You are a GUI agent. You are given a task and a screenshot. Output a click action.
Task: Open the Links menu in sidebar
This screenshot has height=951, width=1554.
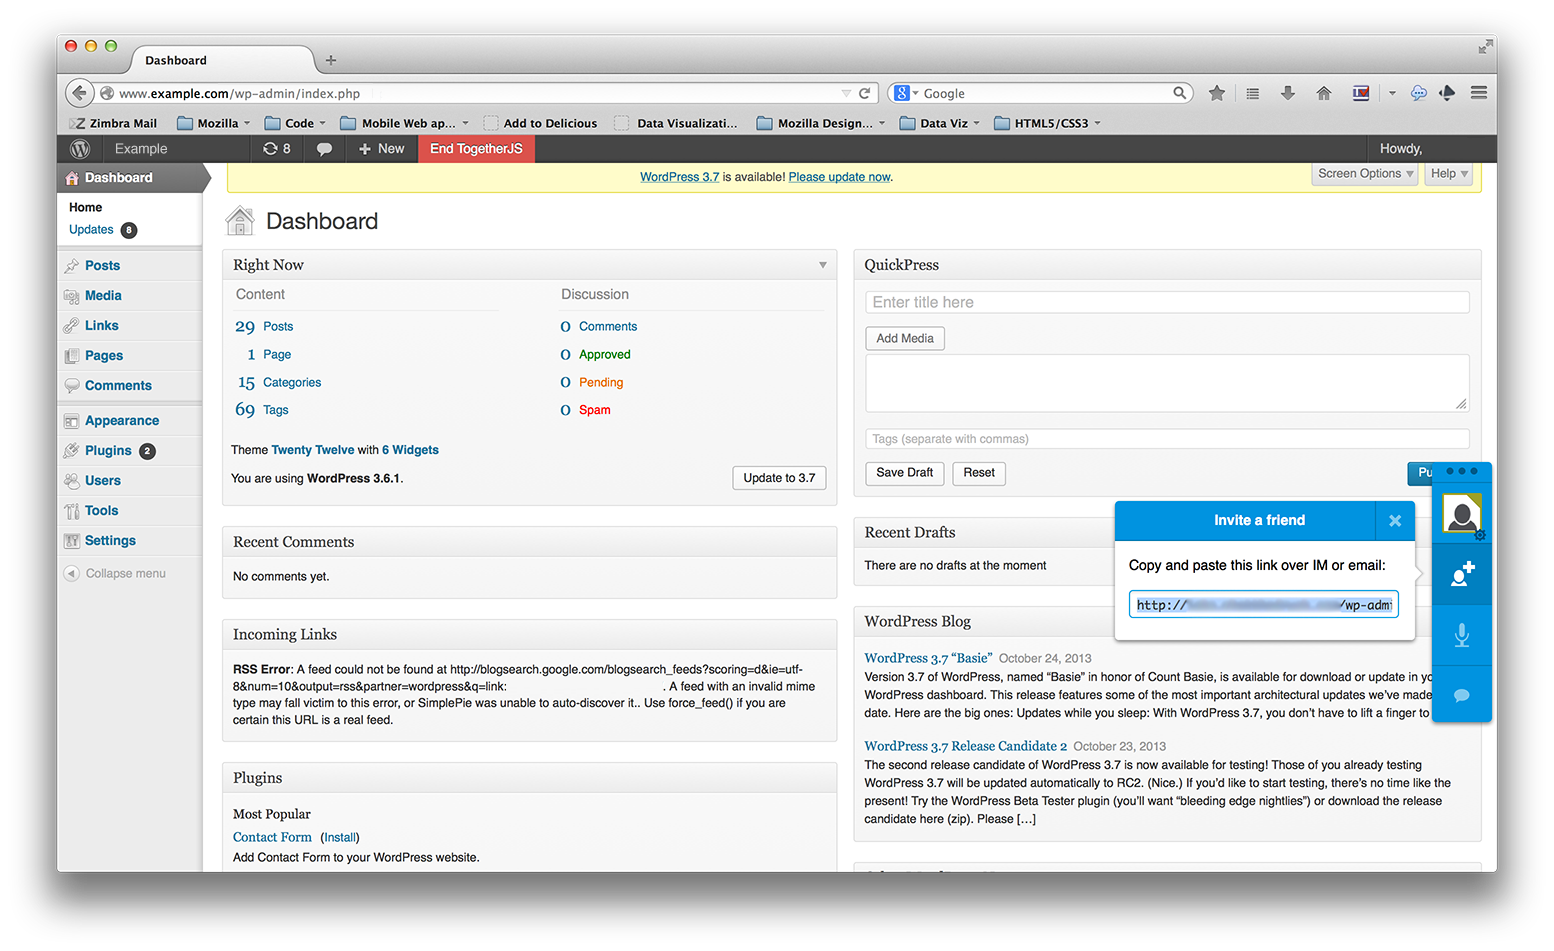click(x=101, y=326)
